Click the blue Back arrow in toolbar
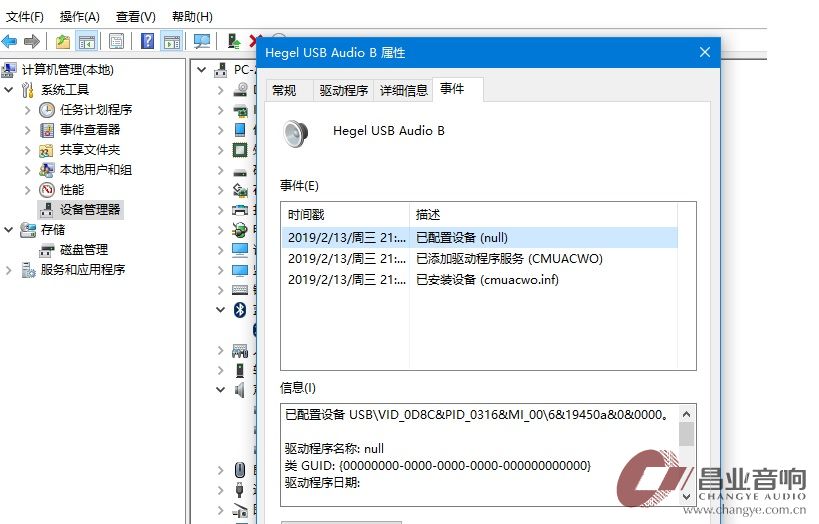 coord(9,41)
